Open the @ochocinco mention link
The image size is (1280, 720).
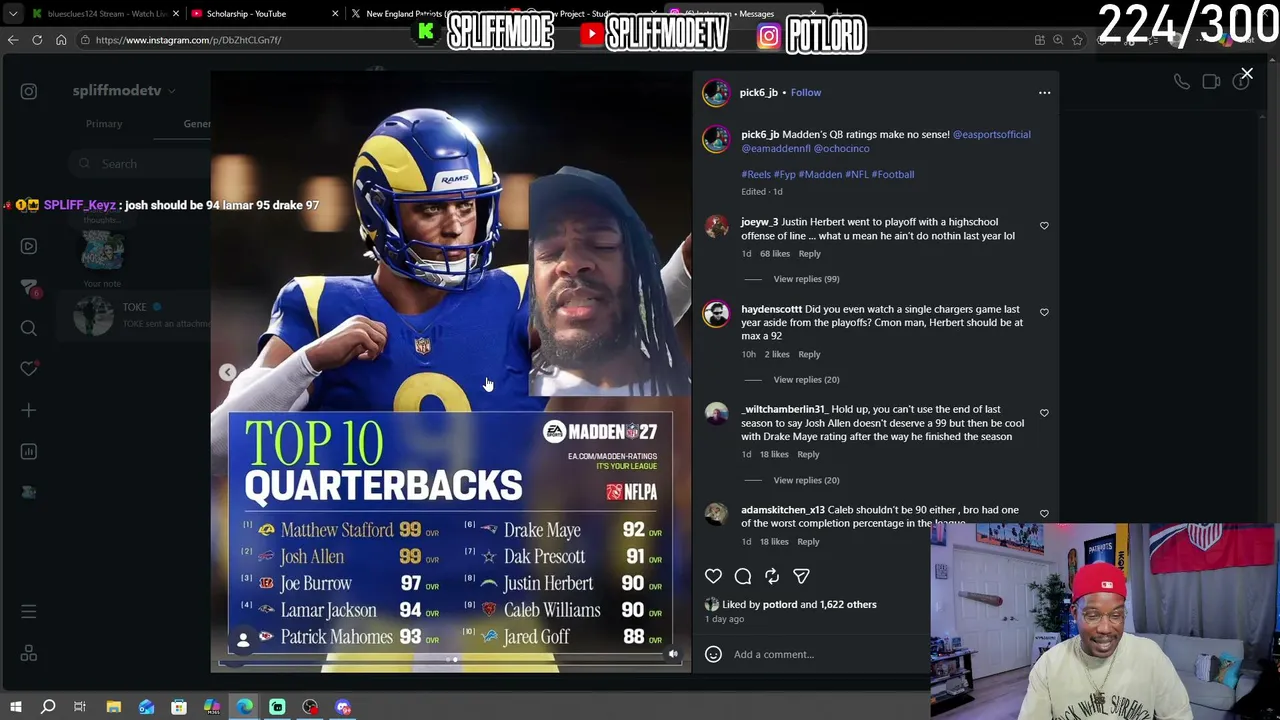click(x=841, y=149)
